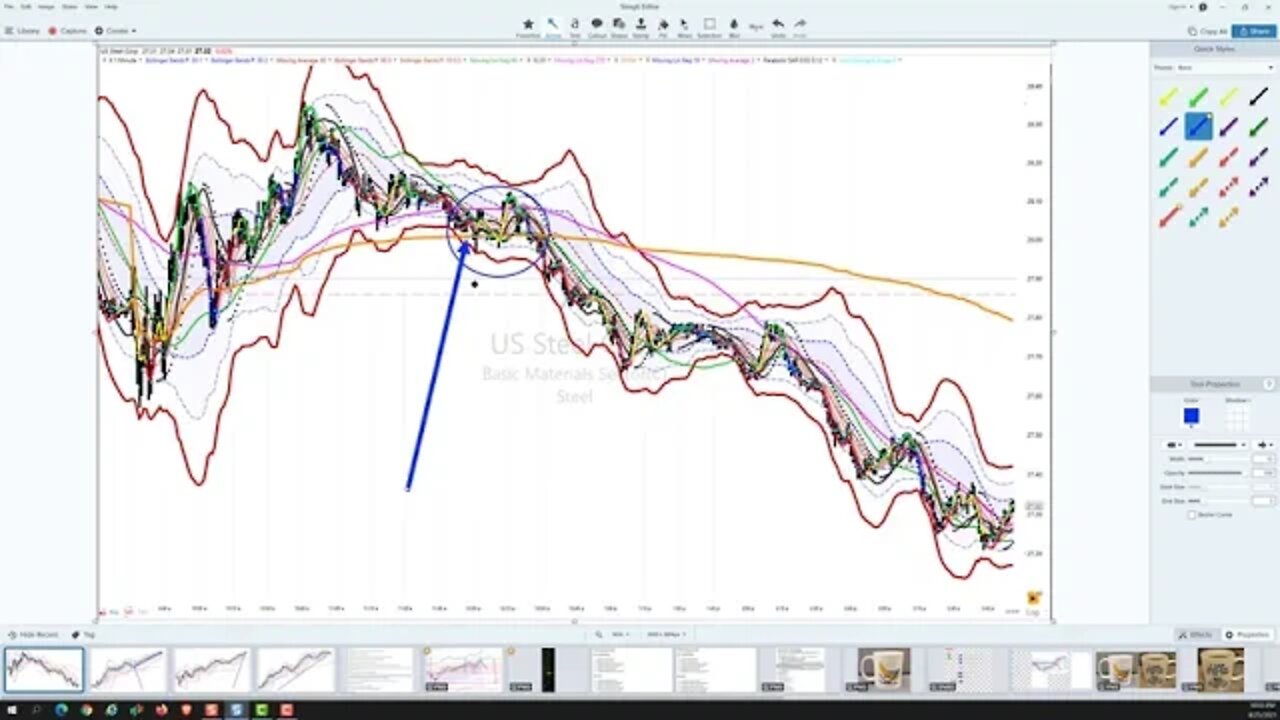1280x720 pixels.
Task: Open the More tools dropdown
Action: point(756,27)
